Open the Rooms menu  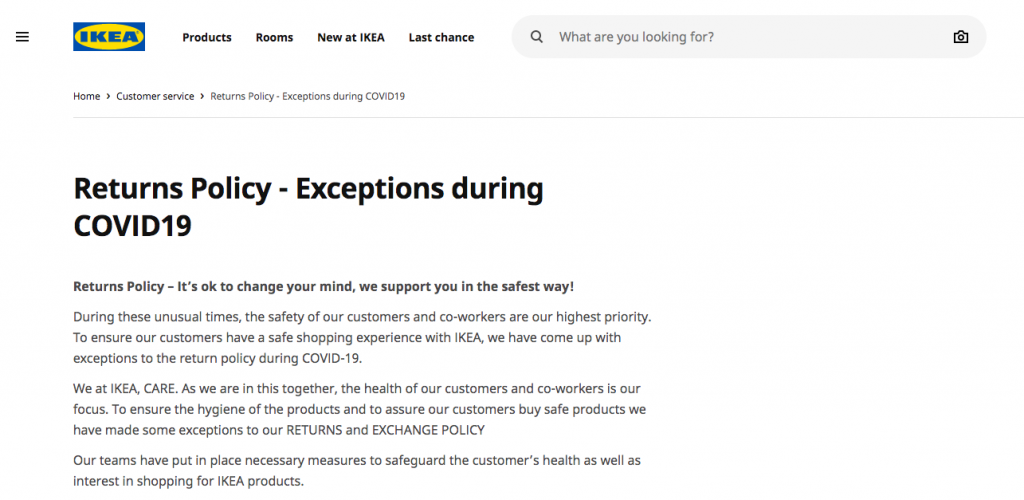click(274, 37)
